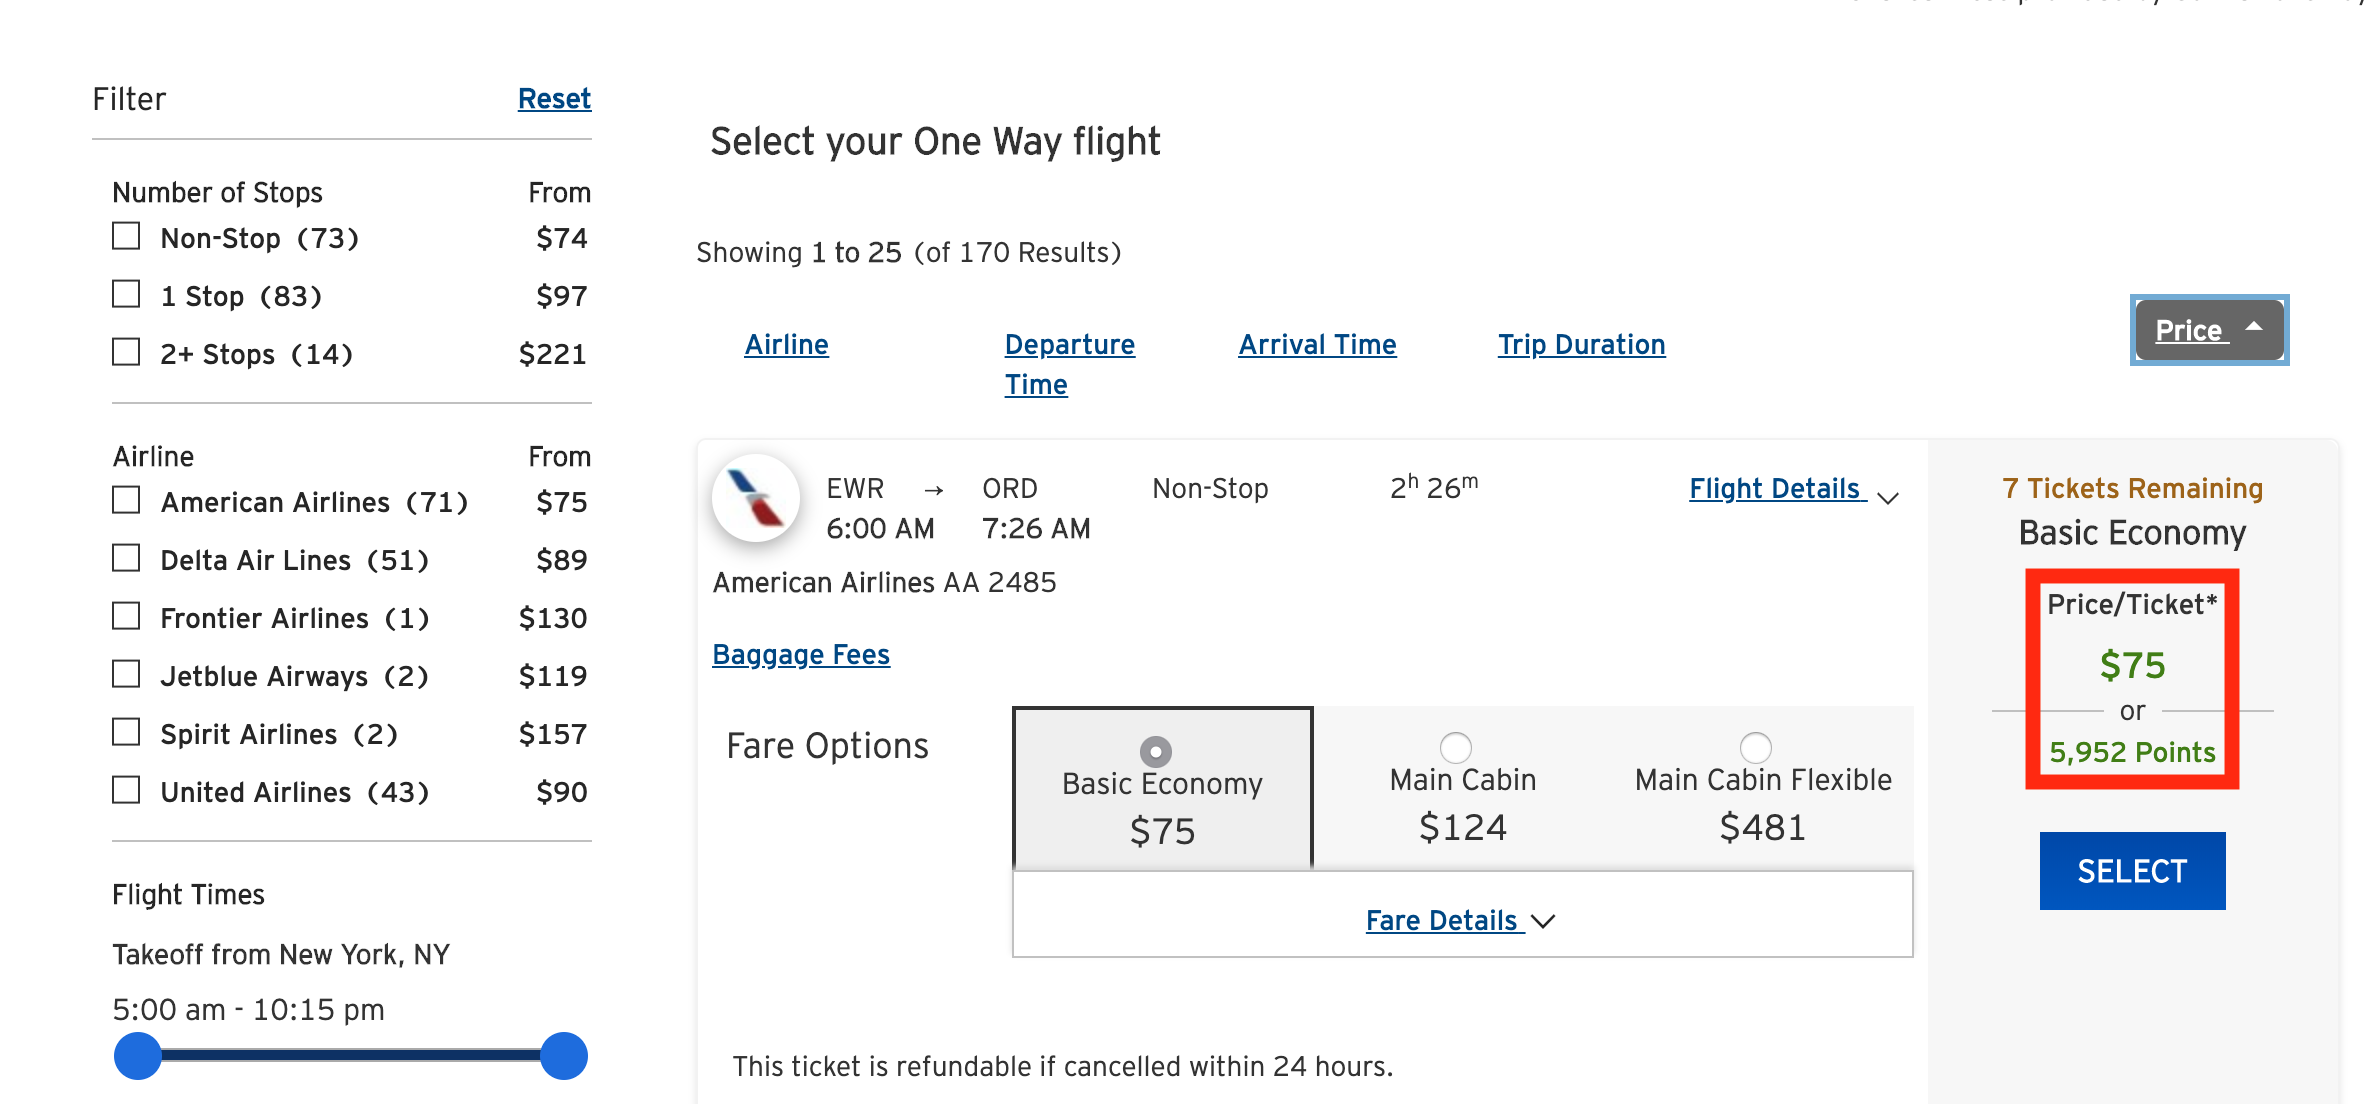Click the left takeoff time slider handle
This screenshot has height=1104, width=2364.
pos(138,1056)
